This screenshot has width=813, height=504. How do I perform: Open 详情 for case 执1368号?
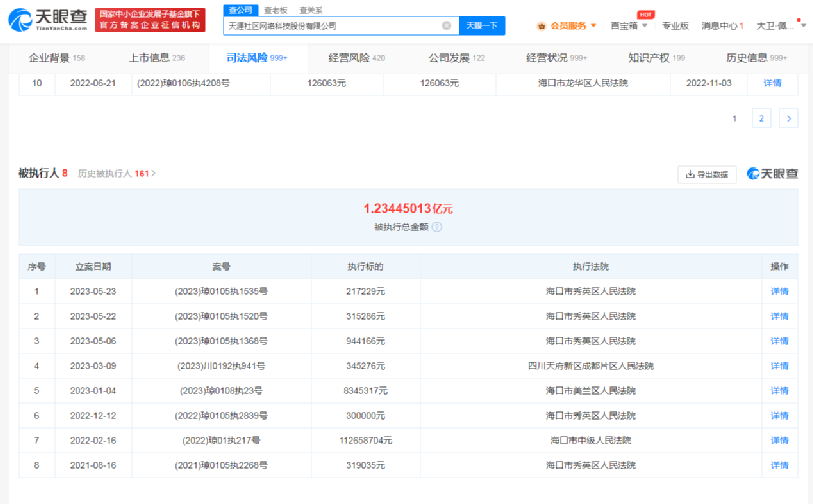779,341
